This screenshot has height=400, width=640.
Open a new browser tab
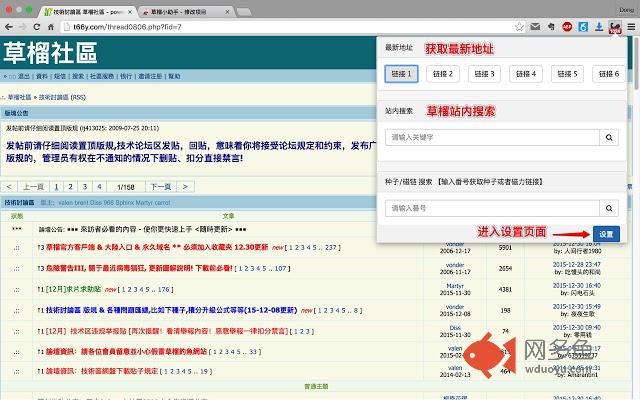click(244, 12)
